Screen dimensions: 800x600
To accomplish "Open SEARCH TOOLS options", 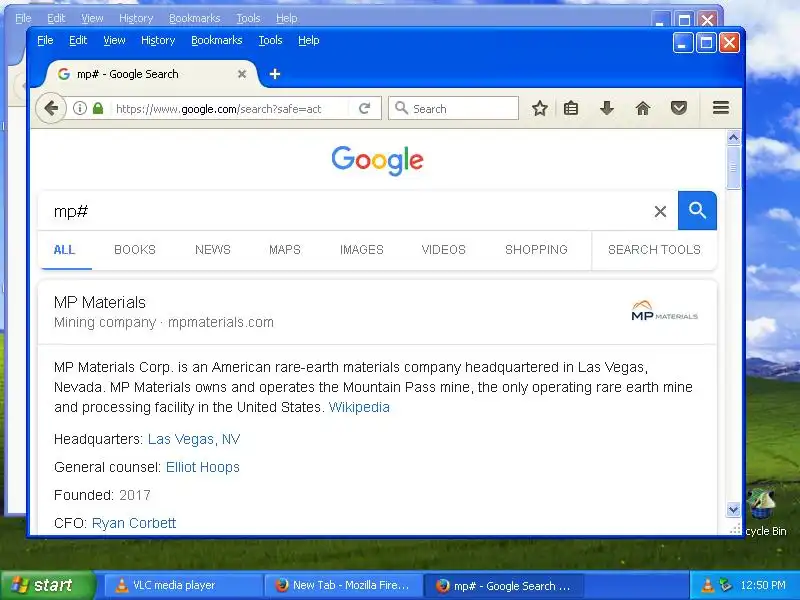I will [x=654, y=250].
